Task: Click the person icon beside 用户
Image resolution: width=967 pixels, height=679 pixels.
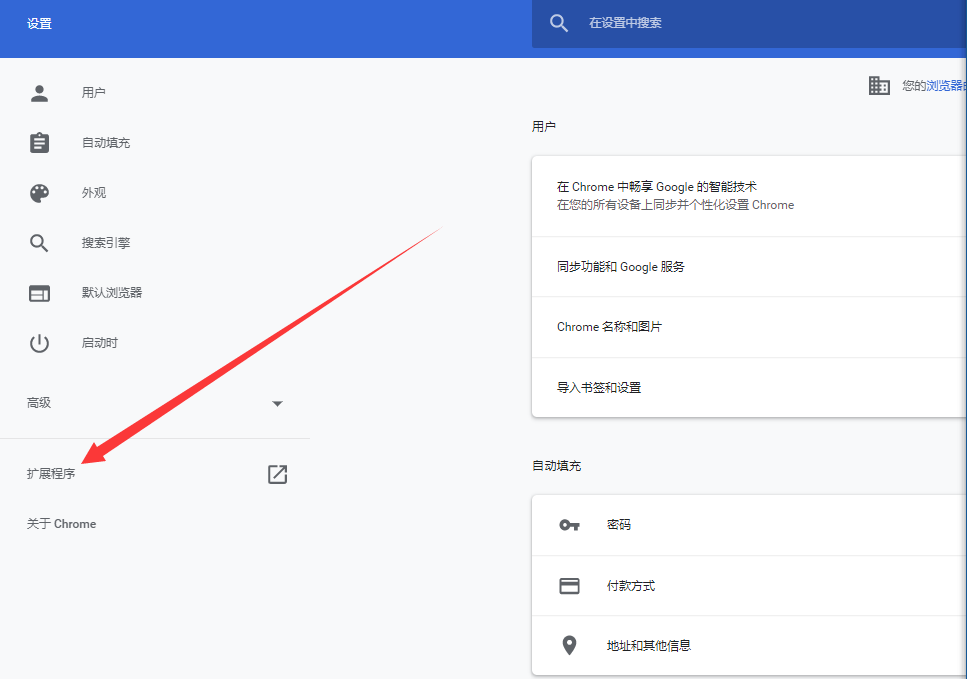Action: [x=39, y=93]
